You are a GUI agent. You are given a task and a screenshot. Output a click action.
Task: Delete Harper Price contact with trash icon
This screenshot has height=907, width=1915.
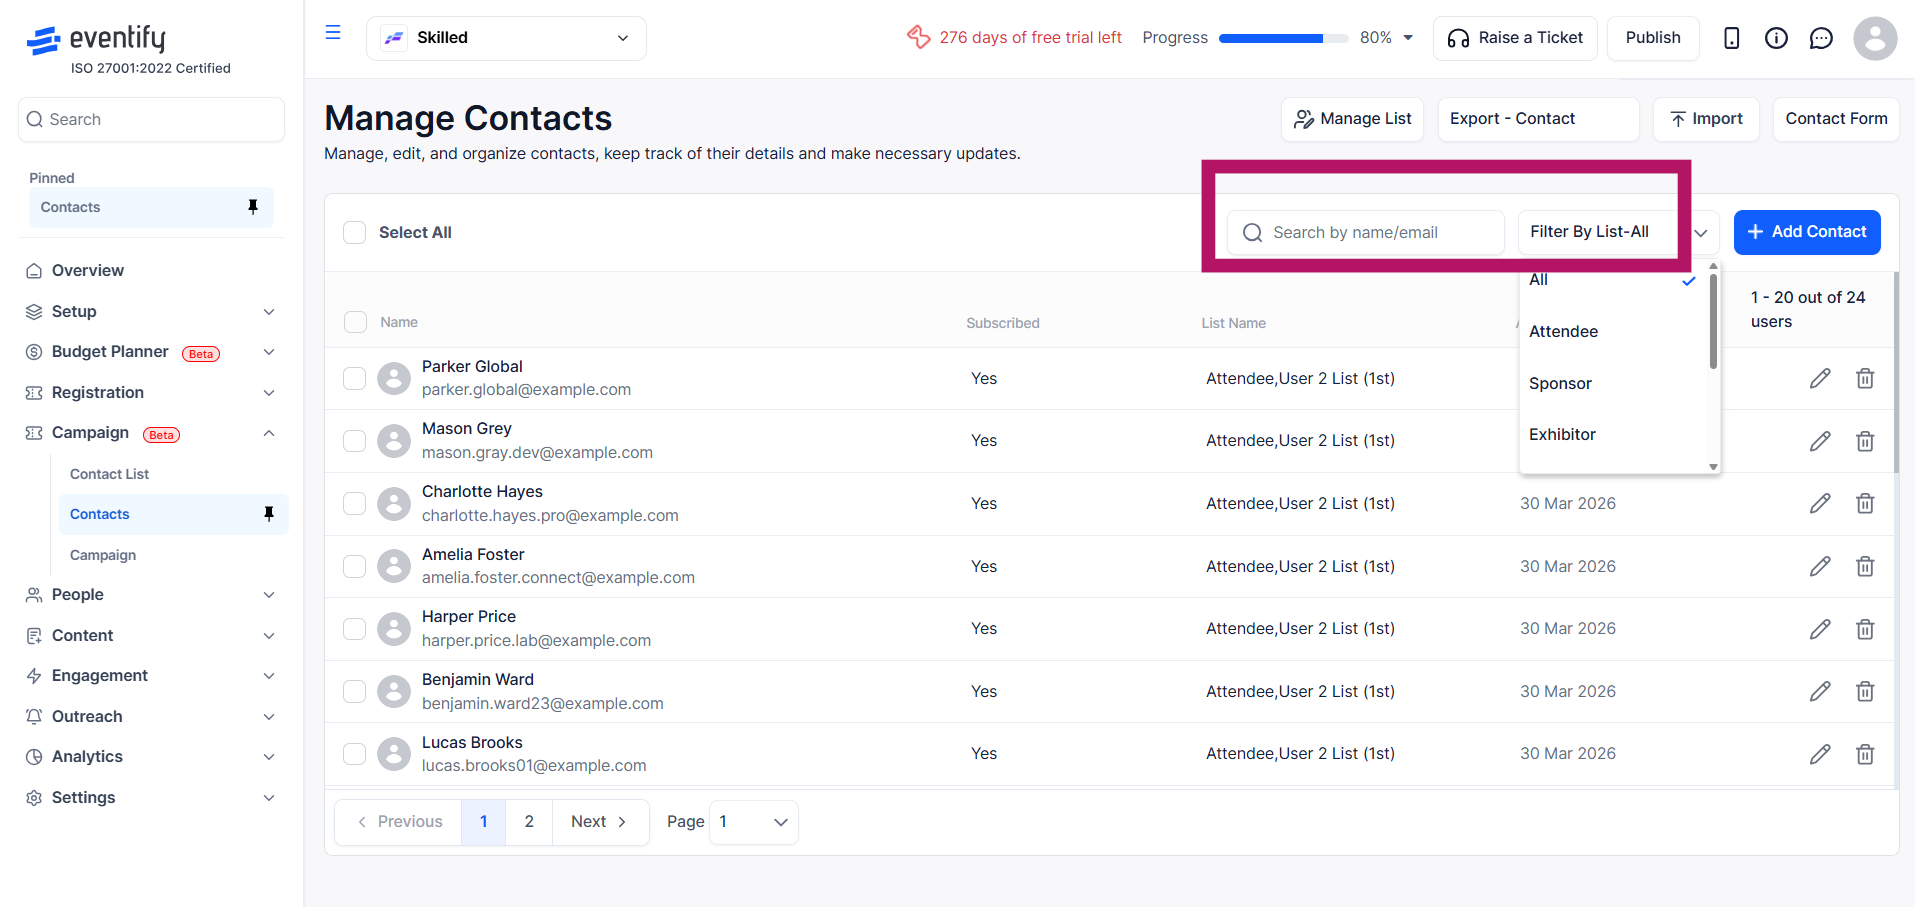point(1865,629)
